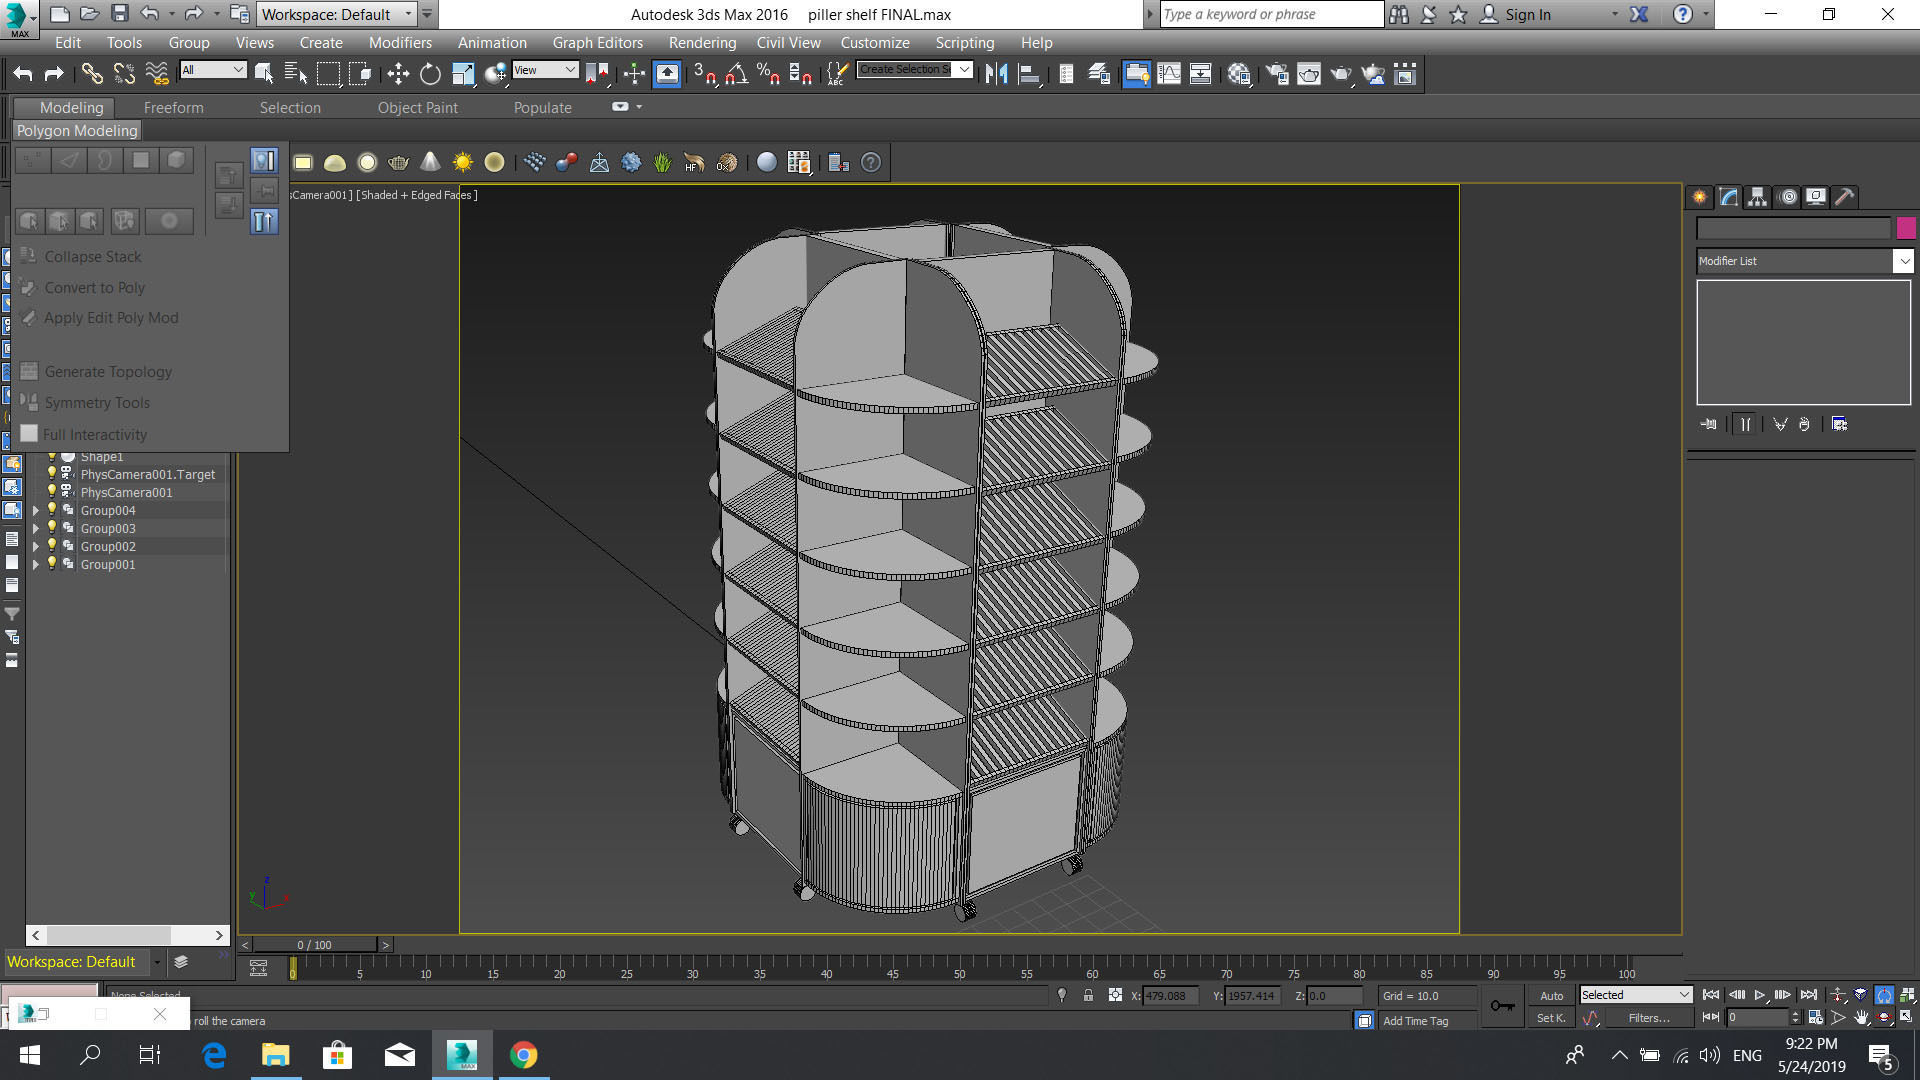Click the Bind to Space Warp icon
The height and width of the screenshot is (1080, 1920).
click(157, 74)
